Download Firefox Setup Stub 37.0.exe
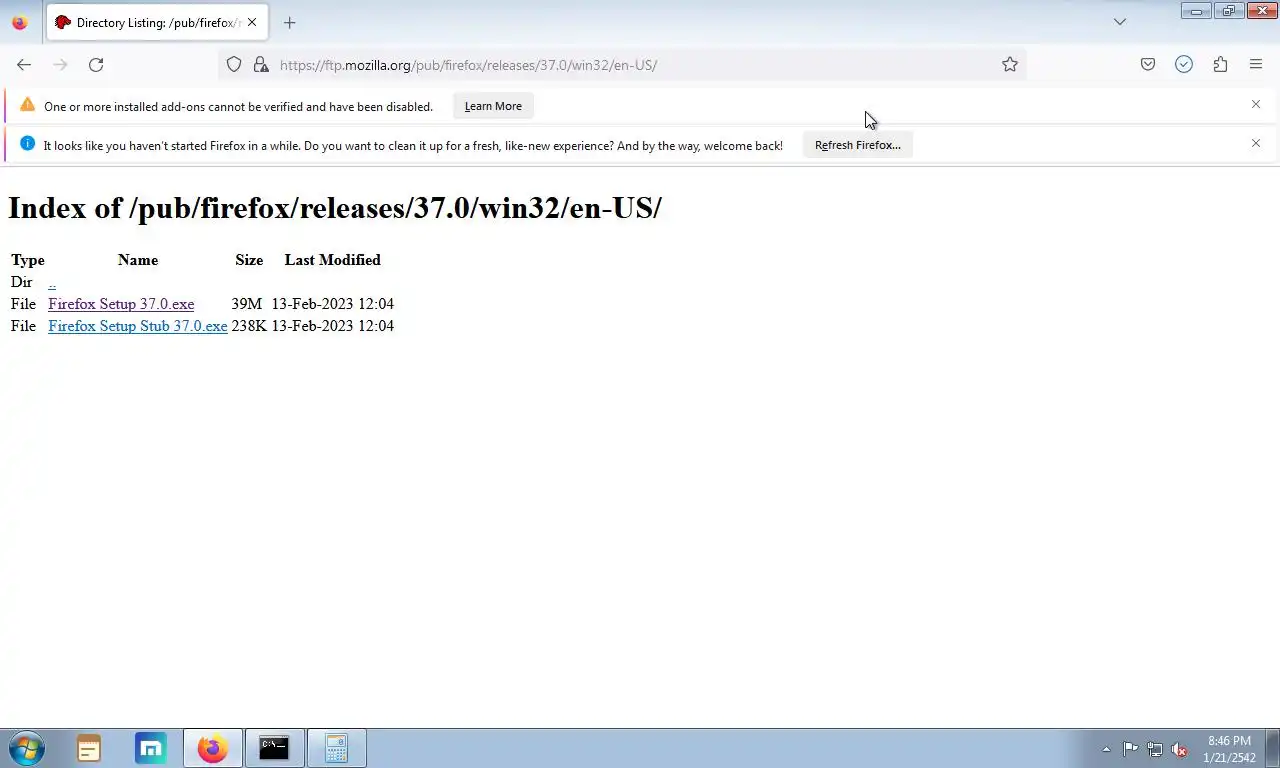 (138, 326)
